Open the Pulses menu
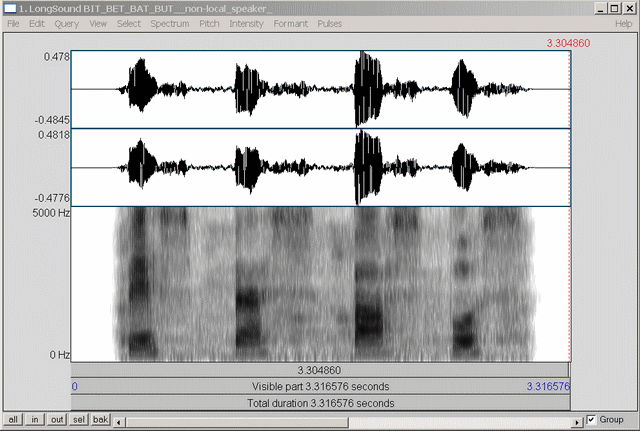The height and width of the screenshot is (431, 640). (332, 23)
